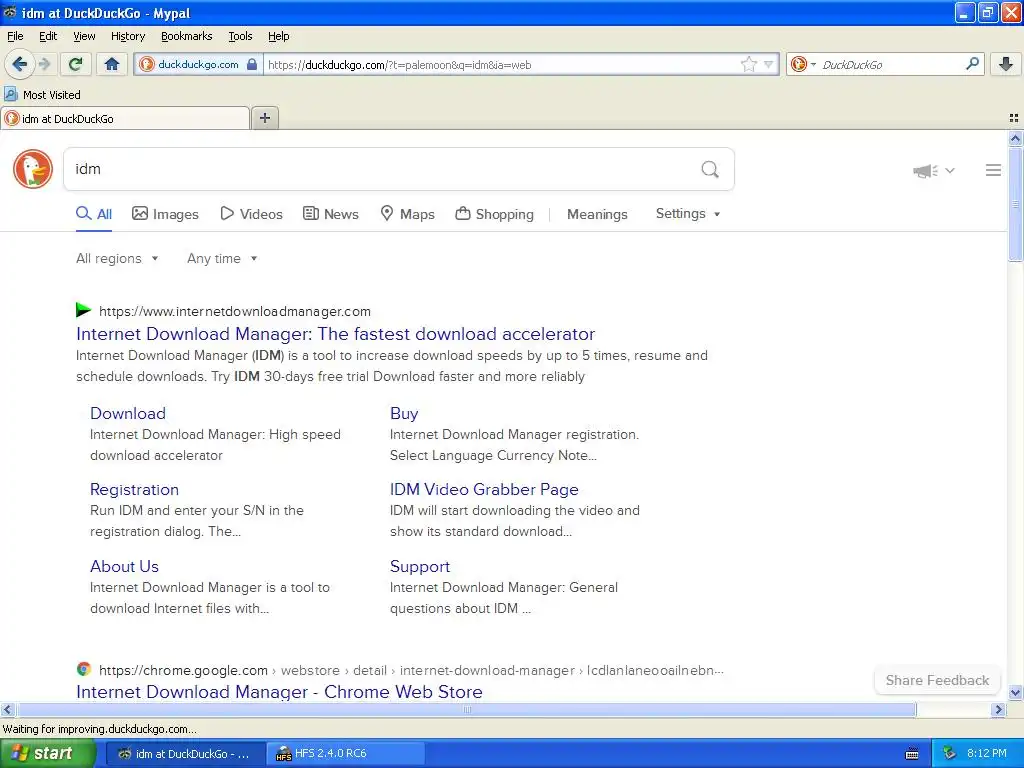Open the About Us sitelink
This screenshot has width=1024, height=768.
(x=124, y=566)
